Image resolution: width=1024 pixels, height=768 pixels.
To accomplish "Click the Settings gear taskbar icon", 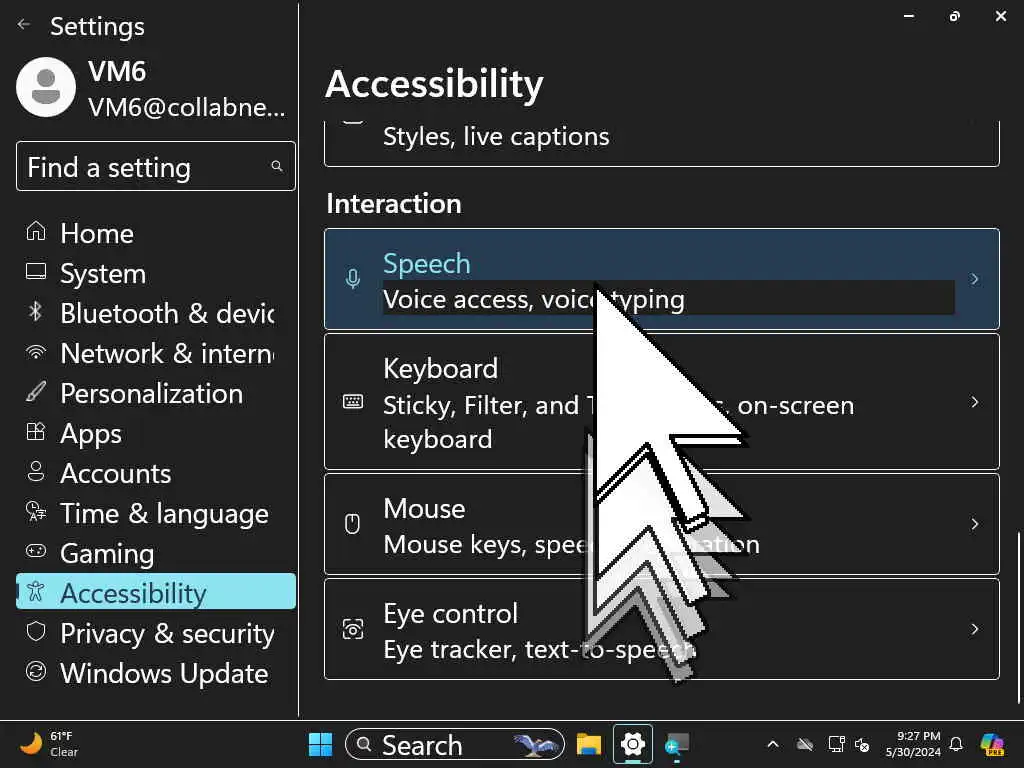I will [632, 744].
